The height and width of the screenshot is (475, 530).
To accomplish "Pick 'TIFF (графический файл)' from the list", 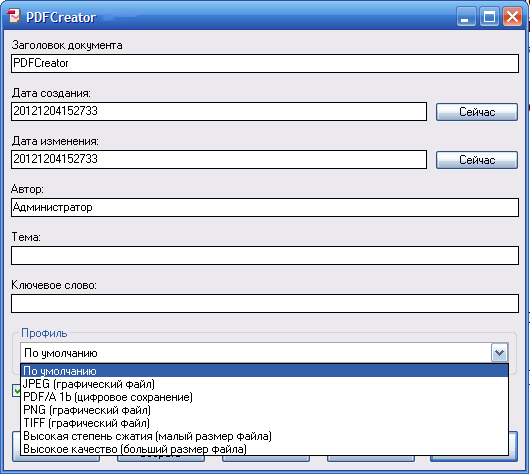I will point(264,423).
